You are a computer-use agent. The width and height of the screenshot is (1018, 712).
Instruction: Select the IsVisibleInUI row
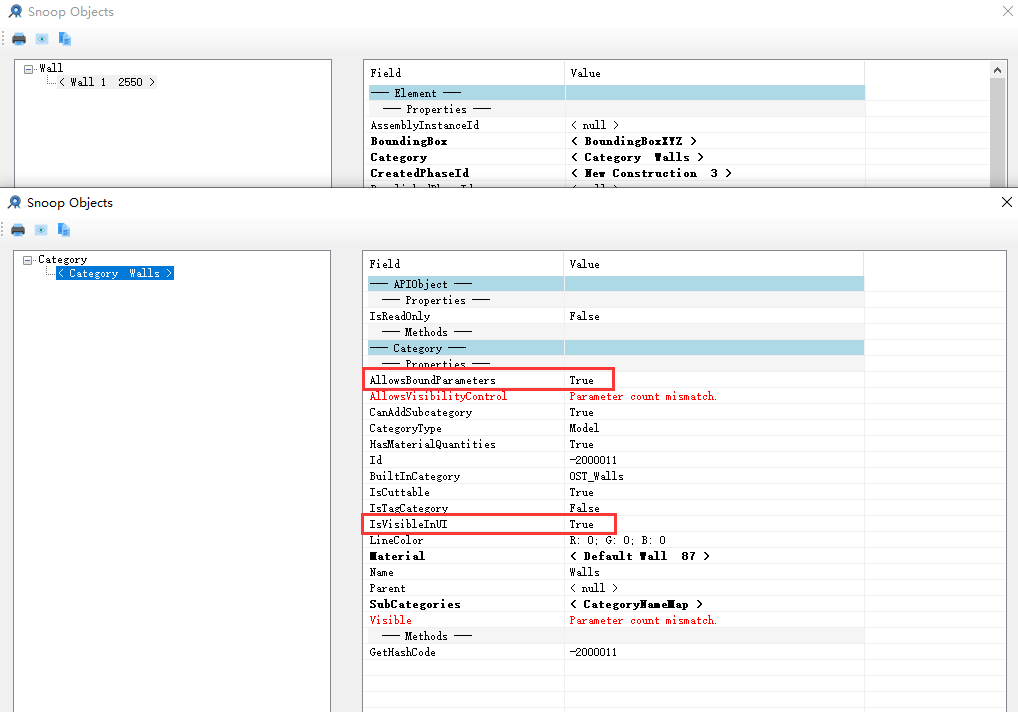(x=615, y=524)
